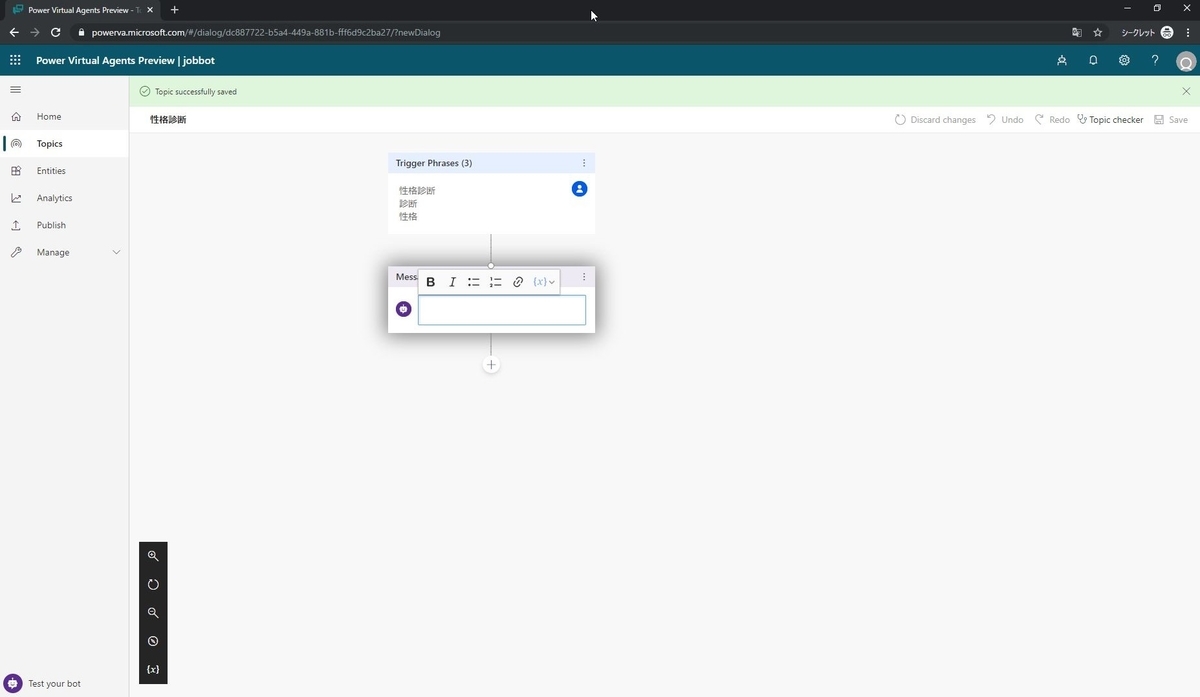Toggle italic formatting in message toolbar

pyautogui.click(x=452, y=282)
